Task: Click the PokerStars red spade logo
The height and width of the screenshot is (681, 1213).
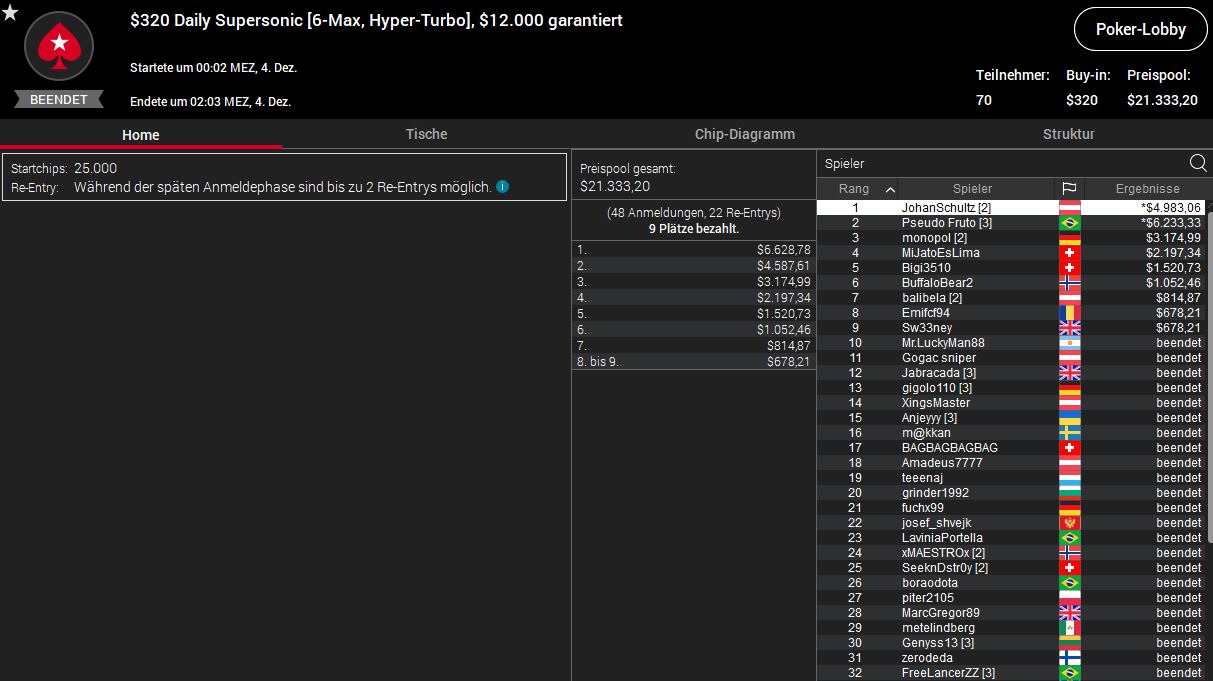Action: [58, 46]
